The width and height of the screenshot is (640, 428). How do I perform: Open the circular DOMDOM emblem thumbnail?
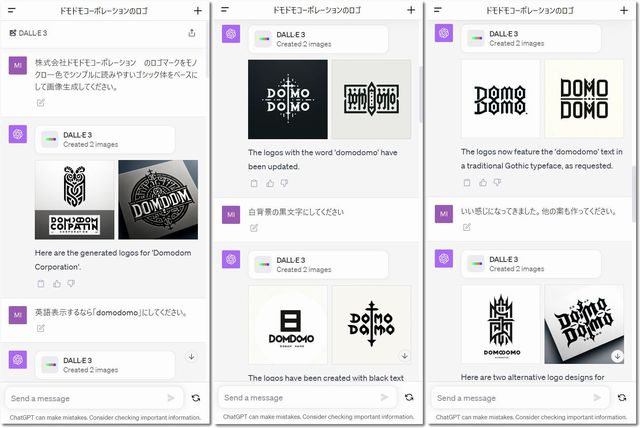pyautogui.click(x=158, y=200)
